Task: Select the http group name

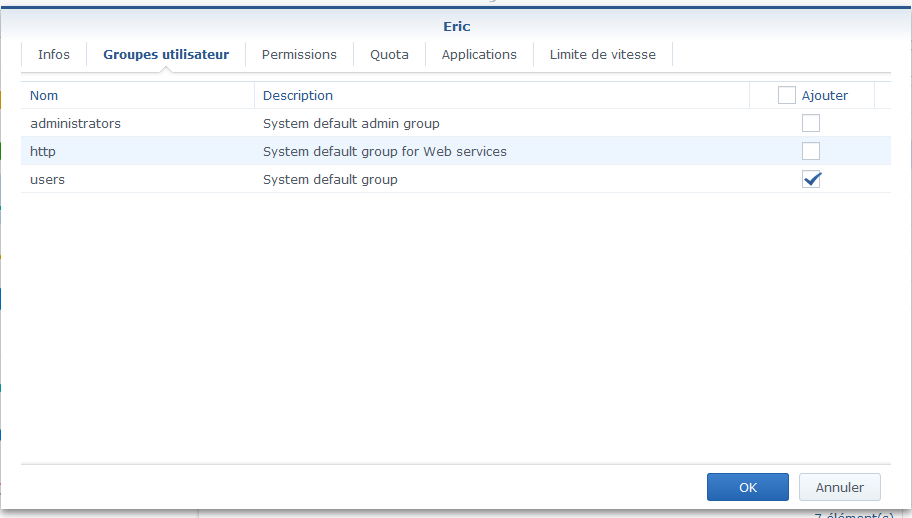Action: point(44,151)
